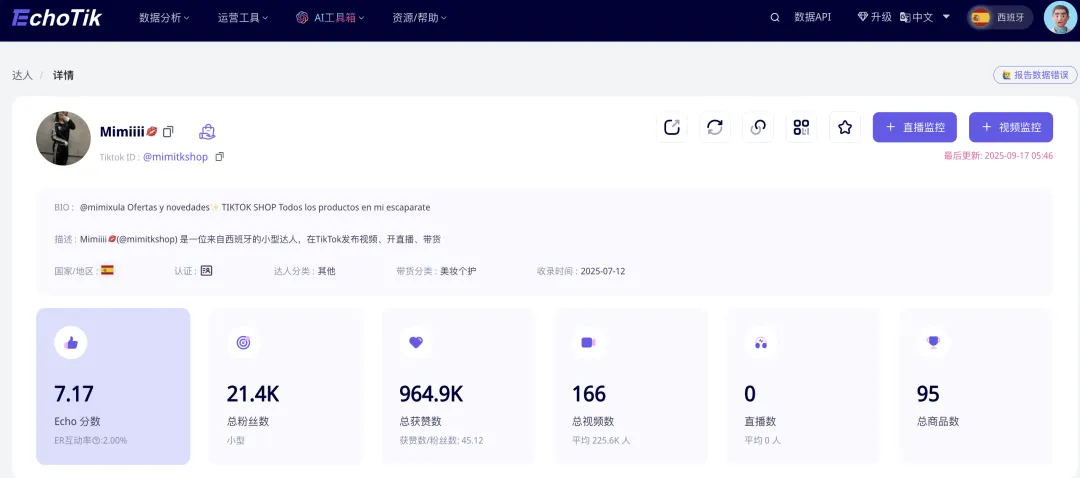Image resolution: width=1080 pixels, height=478 pixels.
Task: Click the total videos camera icon
Action: 588,342
